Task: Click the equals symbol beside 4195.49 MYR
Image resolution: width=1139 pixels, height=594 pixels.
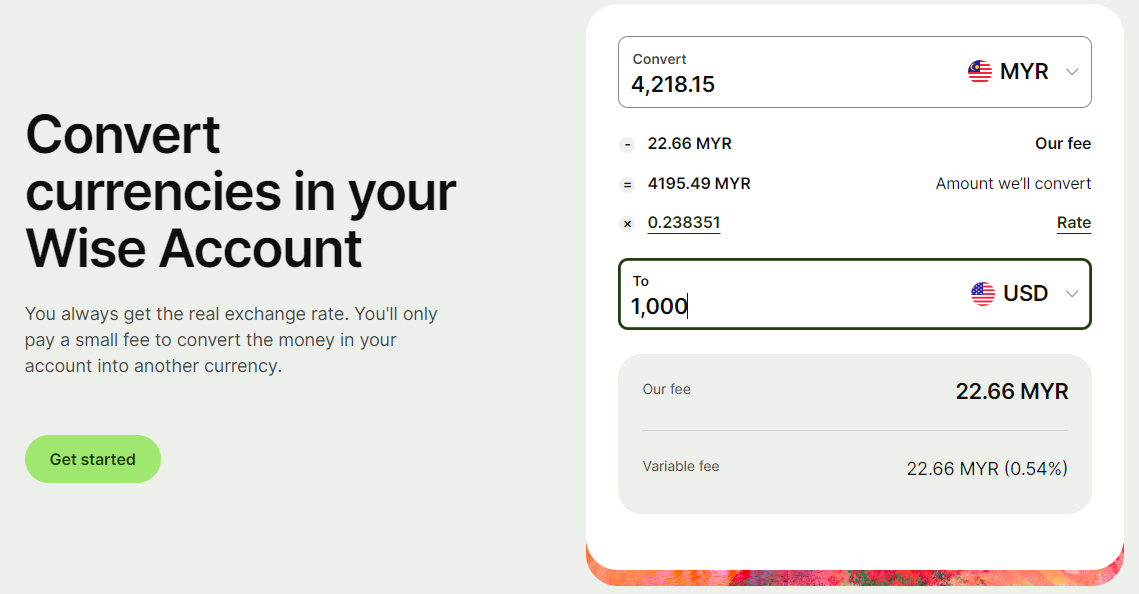Action: coord(627,185)
